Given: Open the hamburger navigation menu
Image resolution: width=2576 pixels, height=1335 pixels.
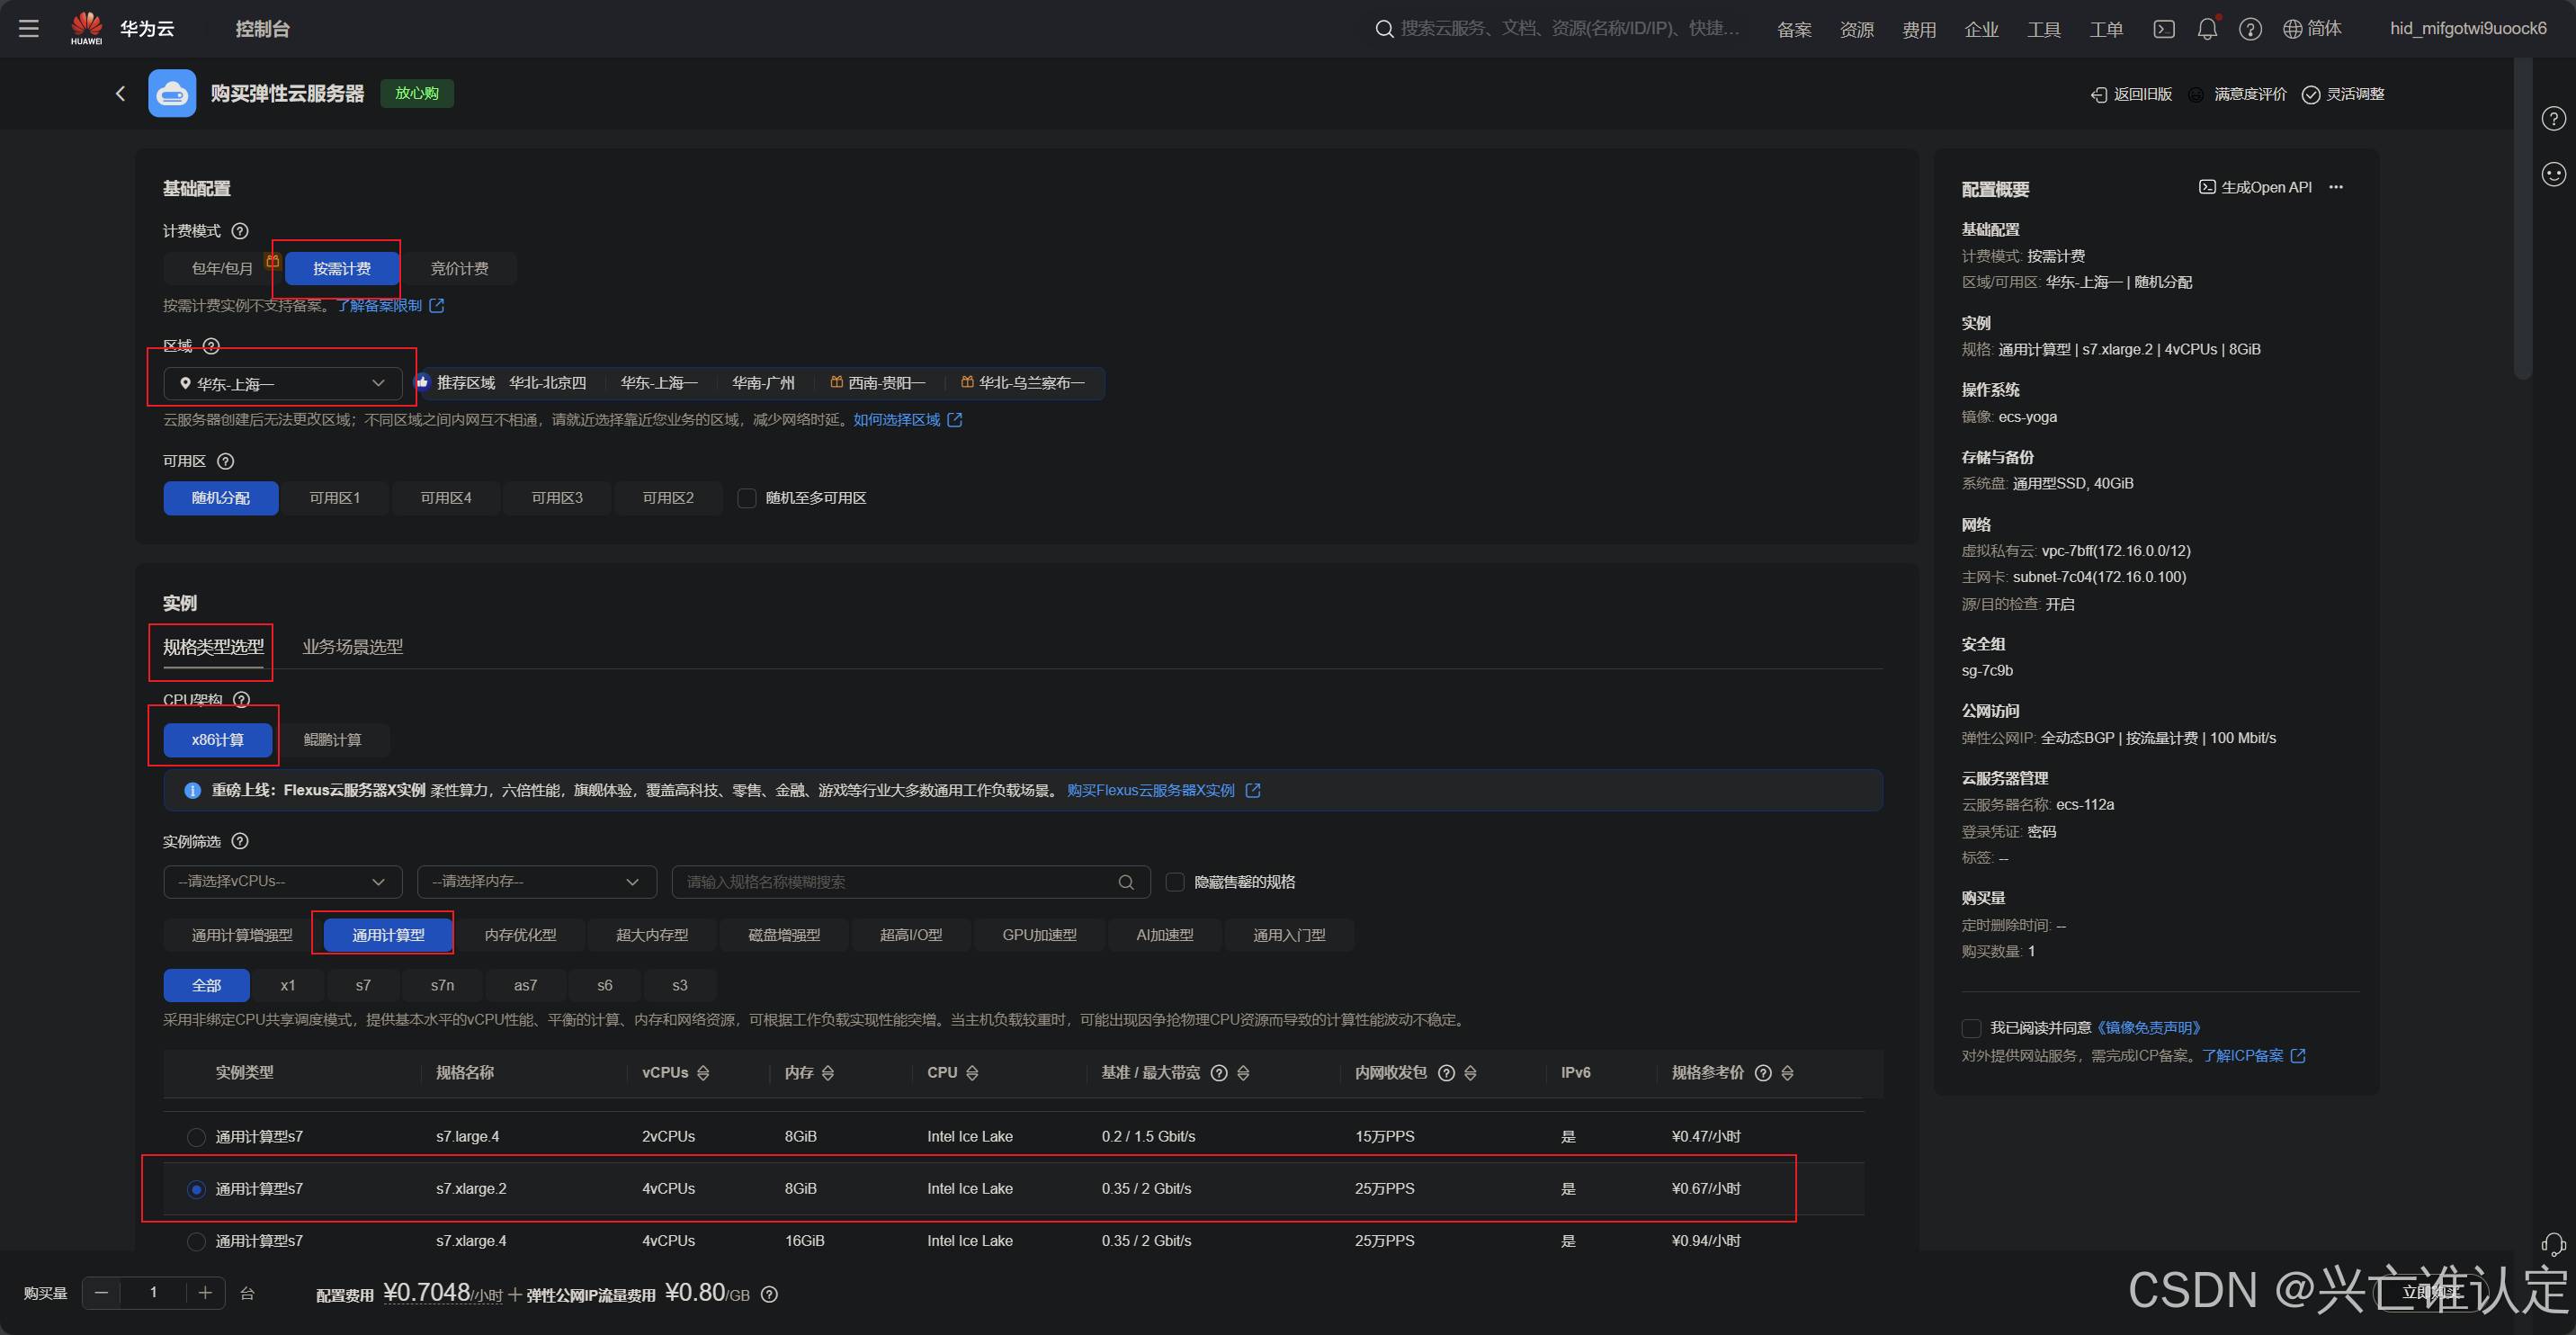Looking at the screenshot, I should click(x=29, y=29).
